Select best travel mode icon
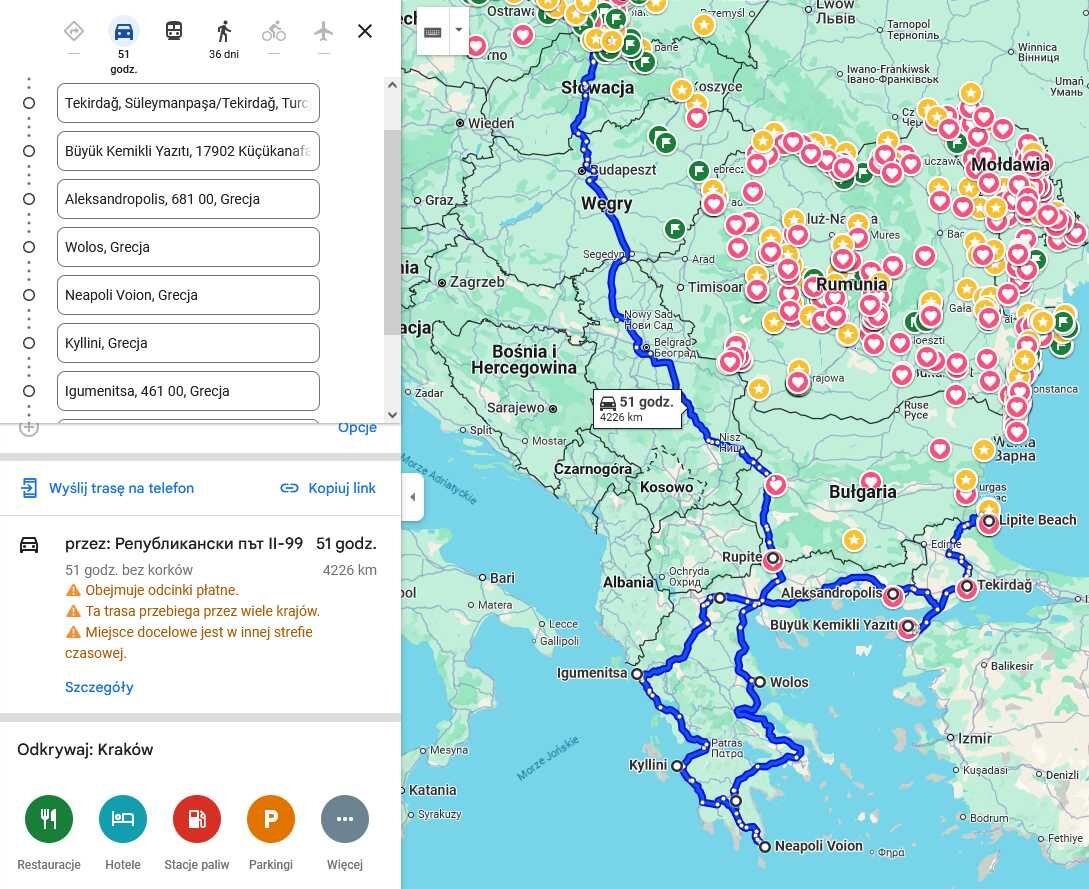 (74, 31)
